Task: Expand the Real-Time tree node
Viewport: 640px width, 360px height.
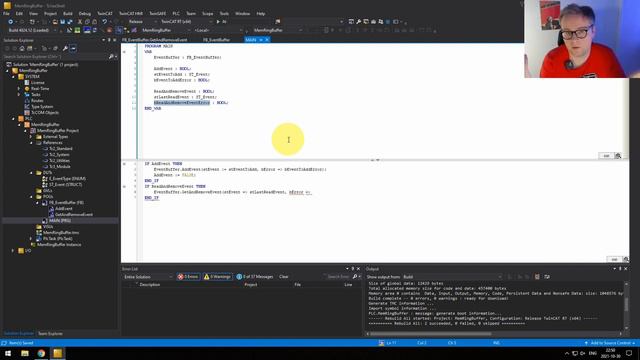Action: click(19, 89)
